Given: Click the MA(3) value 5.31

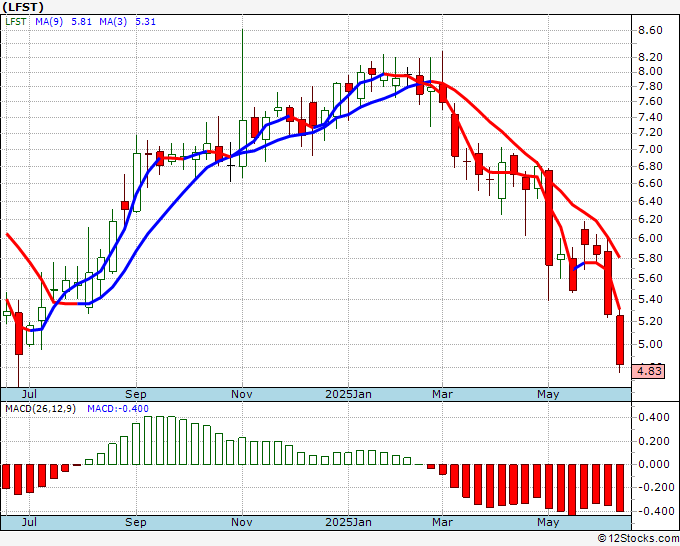Looking at the screenshot, I should (x=145, y=22).
